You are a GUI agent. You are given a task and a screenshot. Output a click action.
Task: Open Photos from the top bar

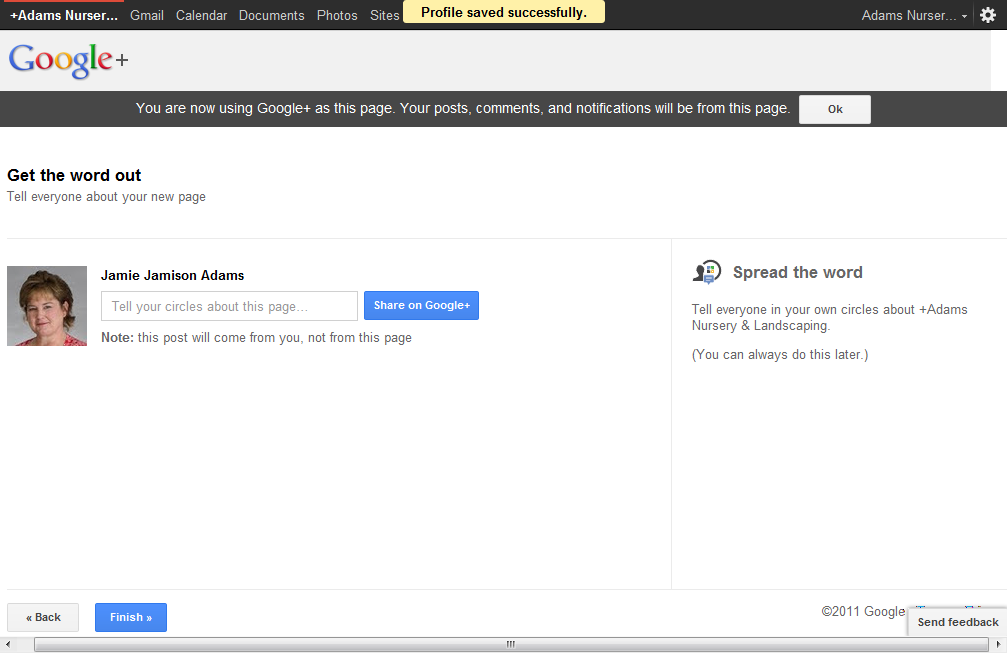(337, 15)
